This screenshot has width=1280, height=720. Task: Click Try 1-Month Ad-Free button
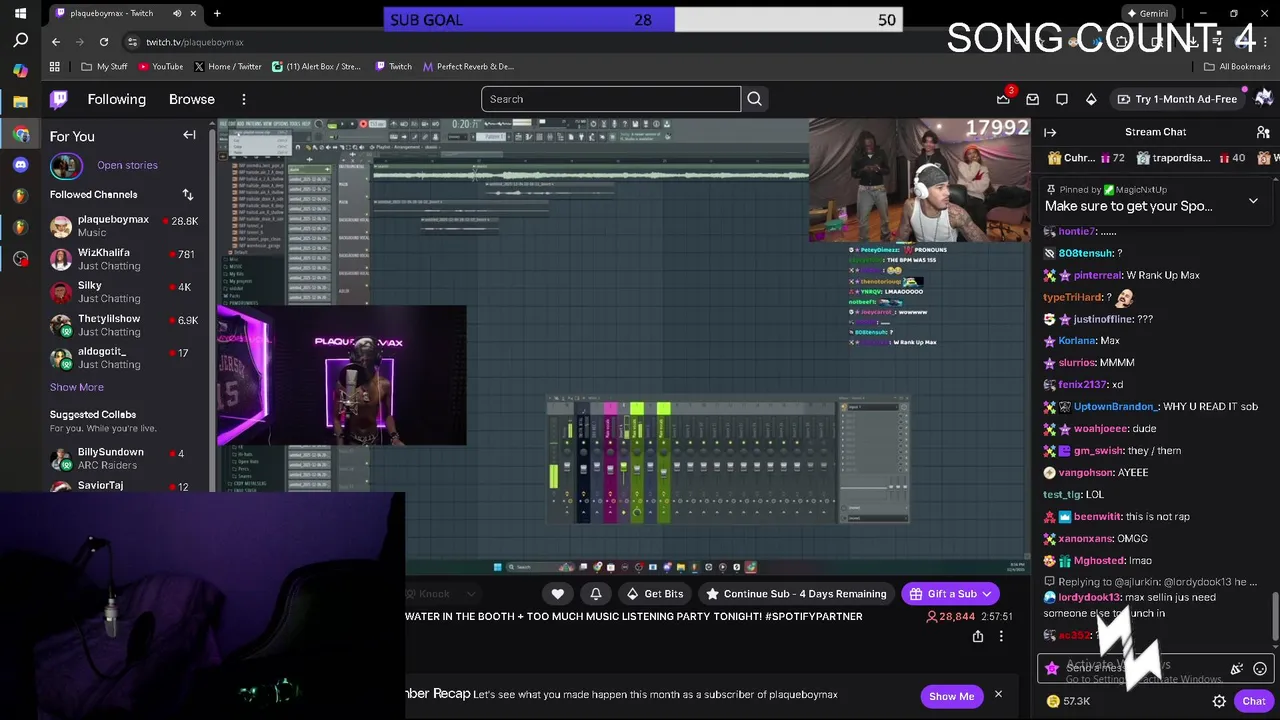point(1177,99)
